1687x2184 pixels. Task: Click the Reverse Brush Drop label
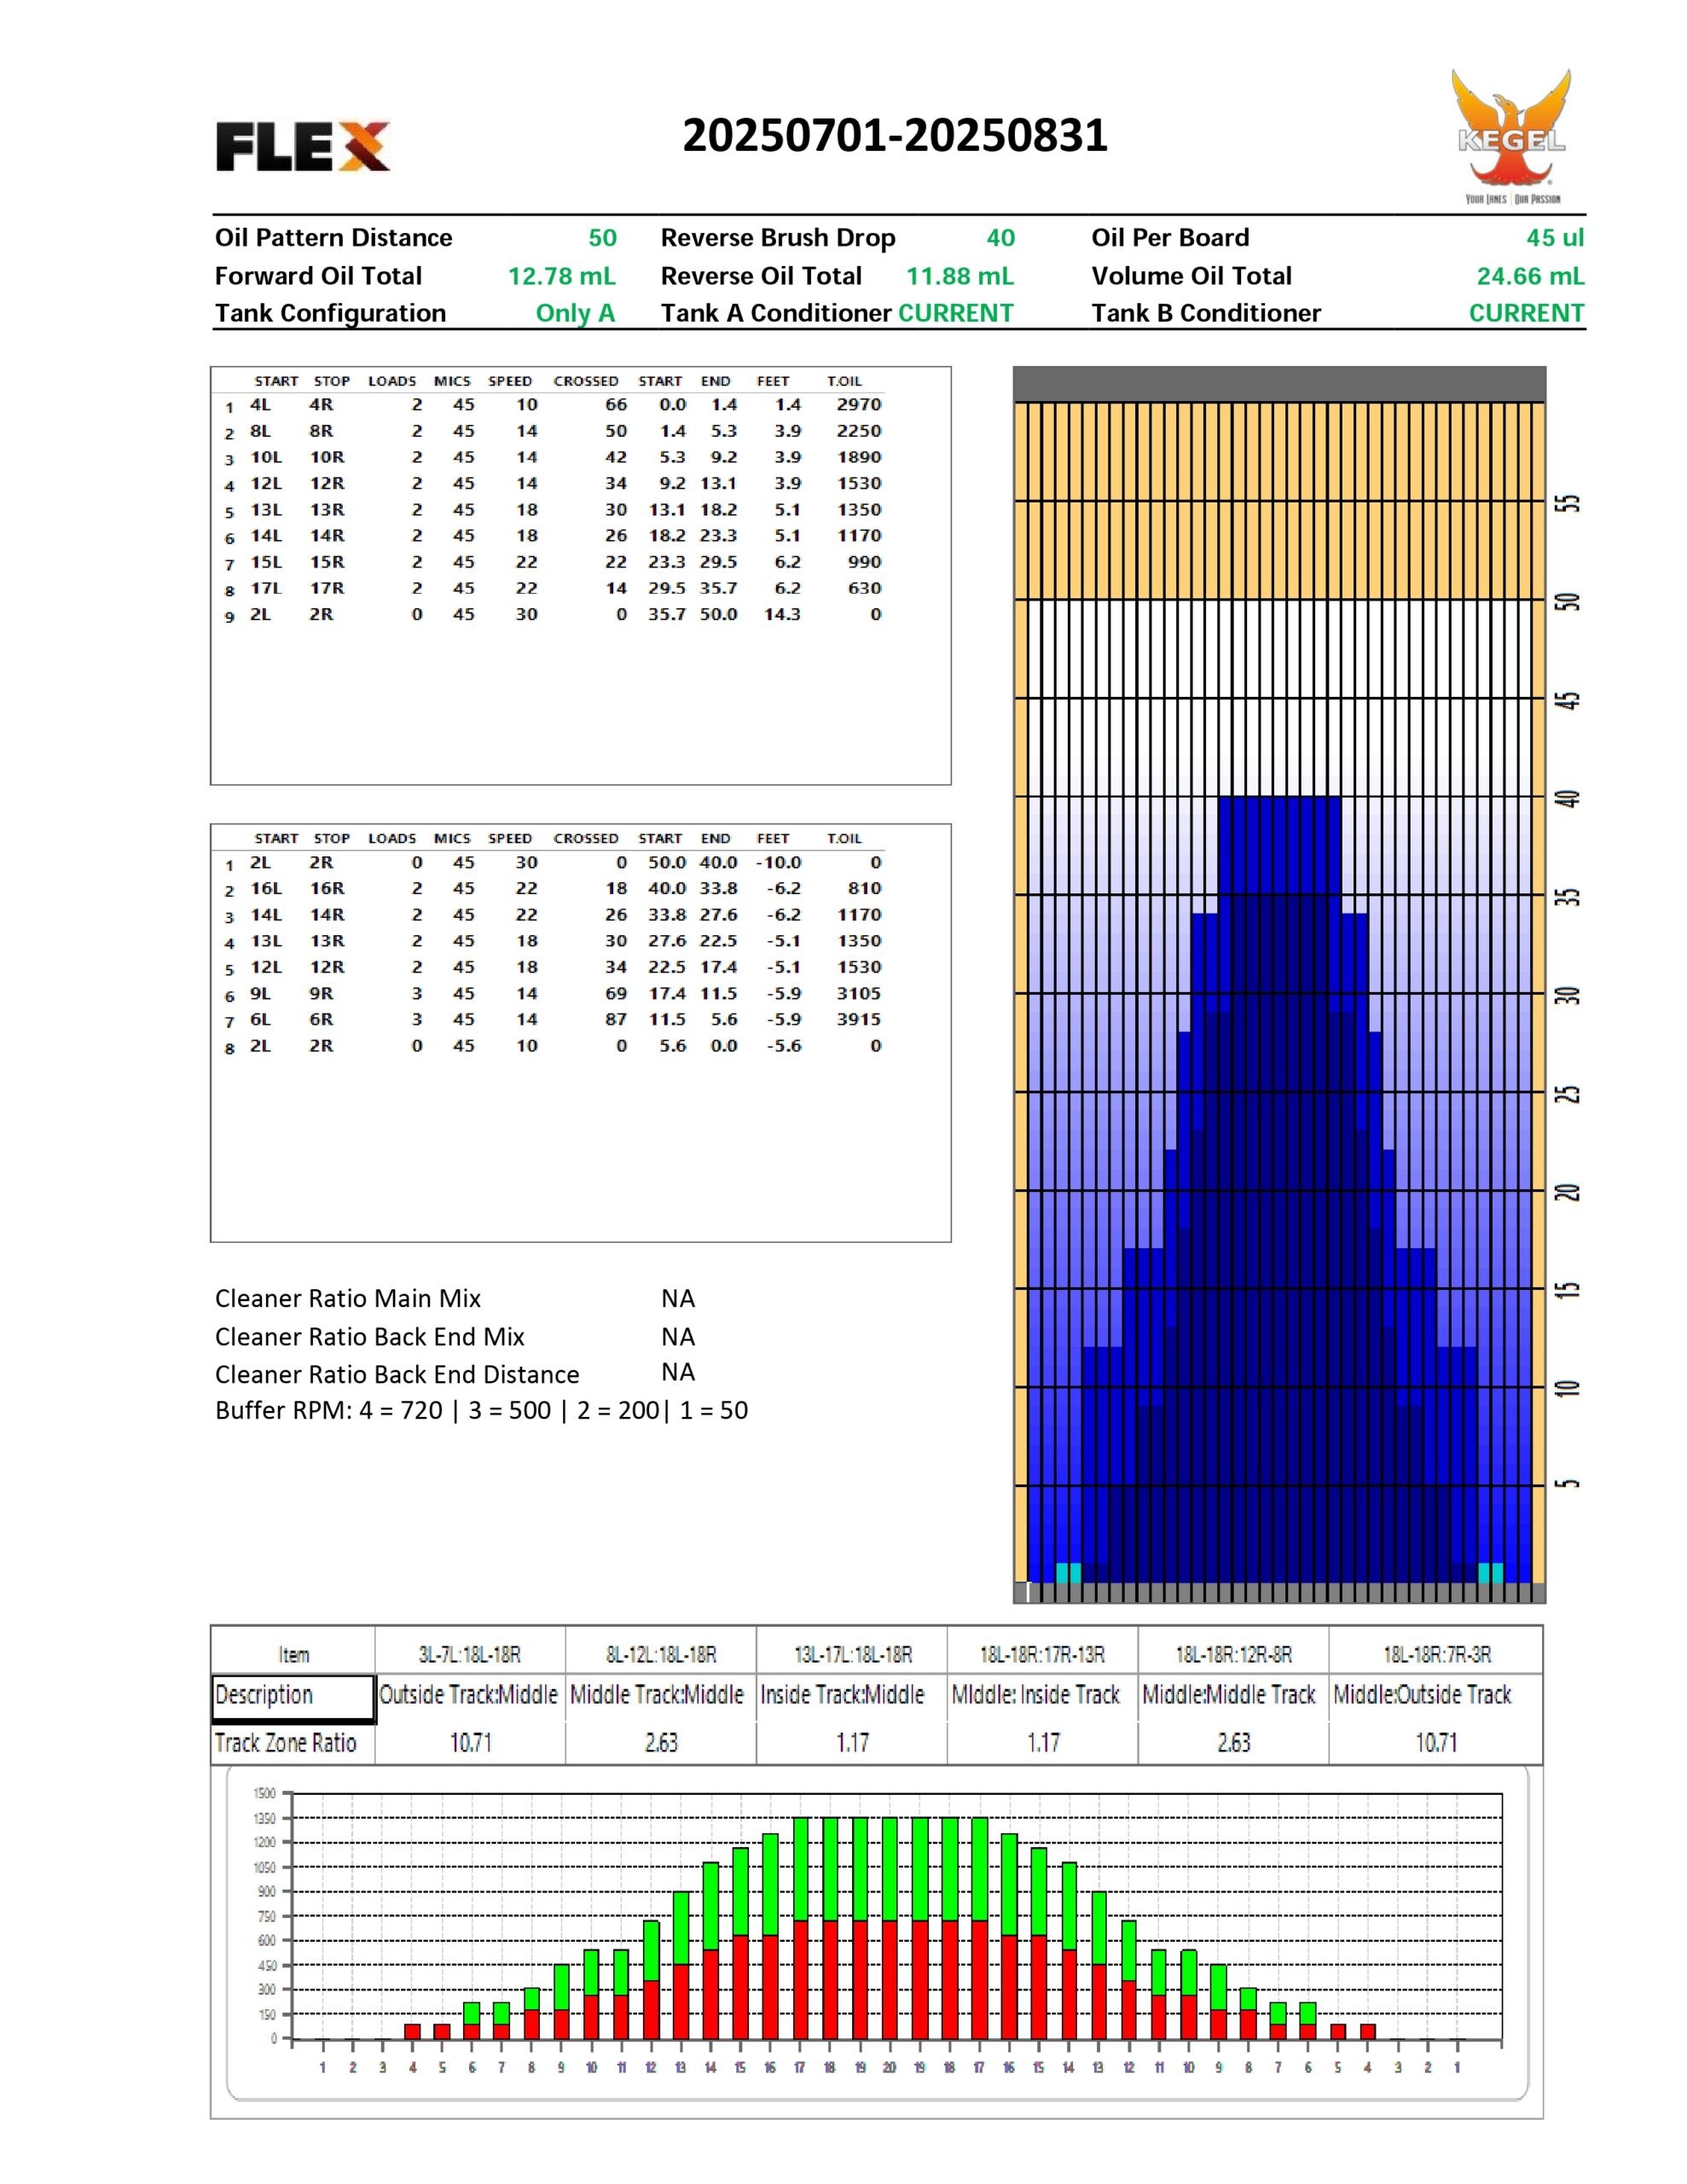778,238
